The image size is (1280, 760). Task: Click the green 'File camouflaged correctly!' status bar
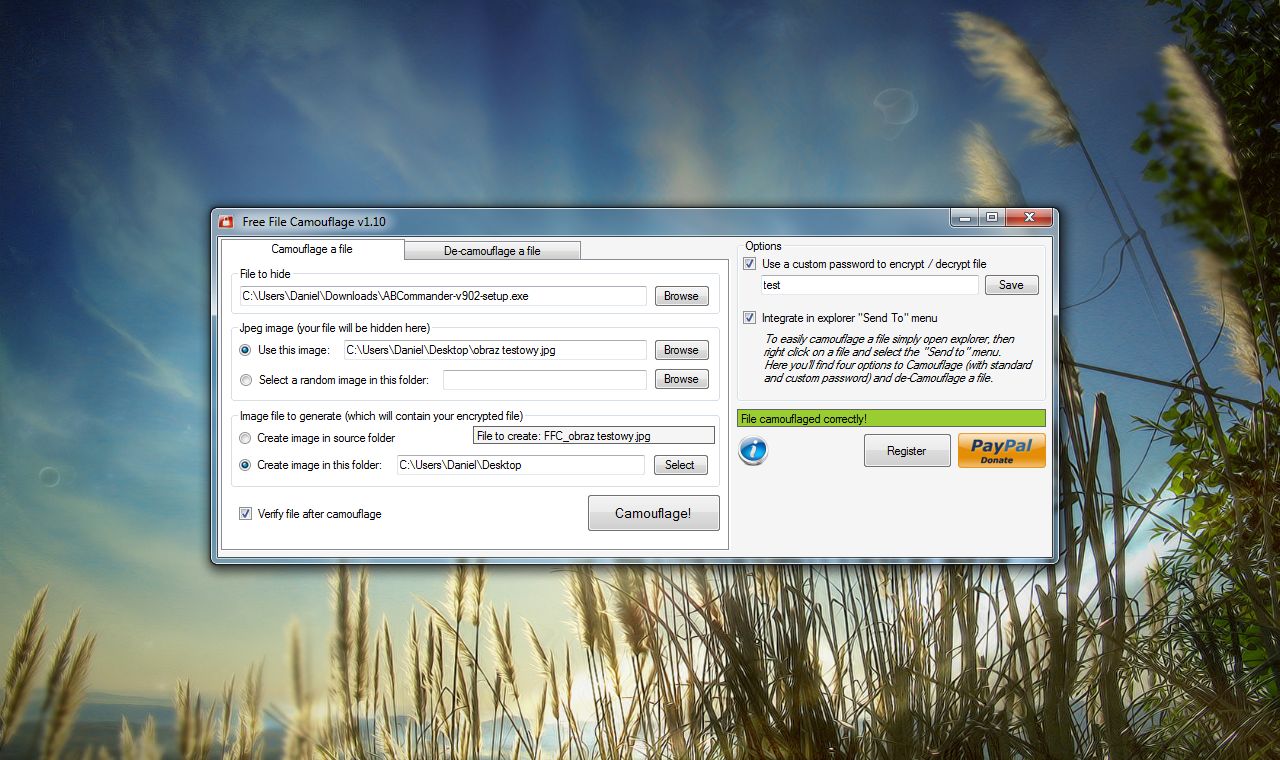tap(891, 419)
